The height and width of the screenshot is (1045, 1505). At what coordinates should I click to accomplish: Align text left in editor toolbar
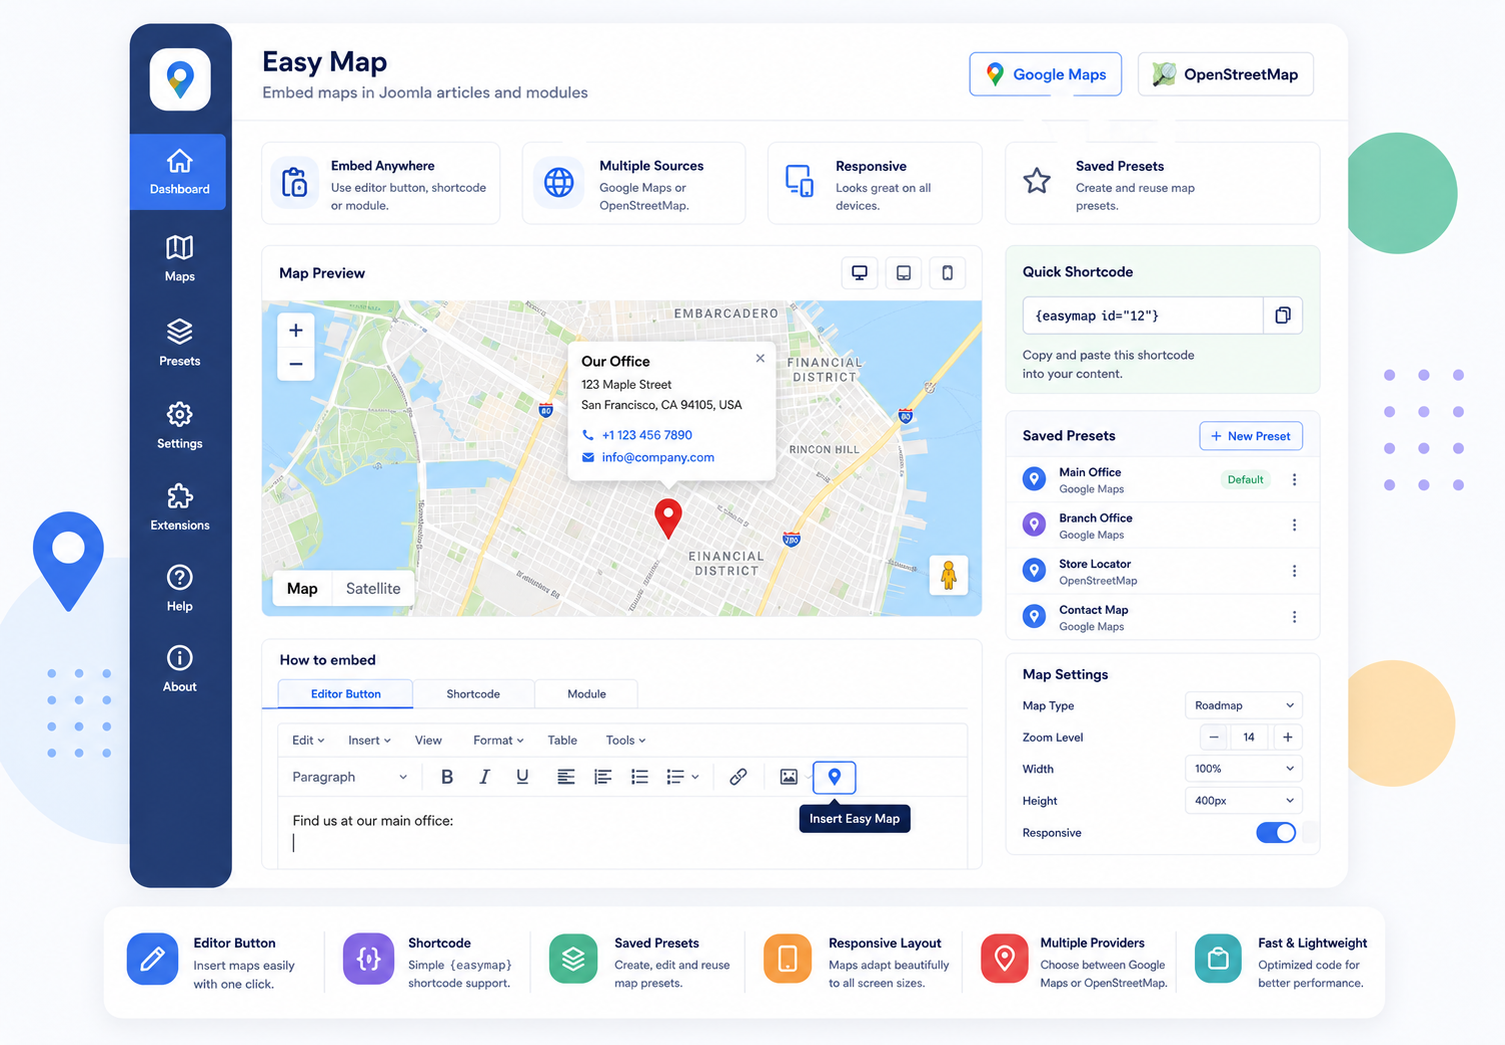[566, 777]
